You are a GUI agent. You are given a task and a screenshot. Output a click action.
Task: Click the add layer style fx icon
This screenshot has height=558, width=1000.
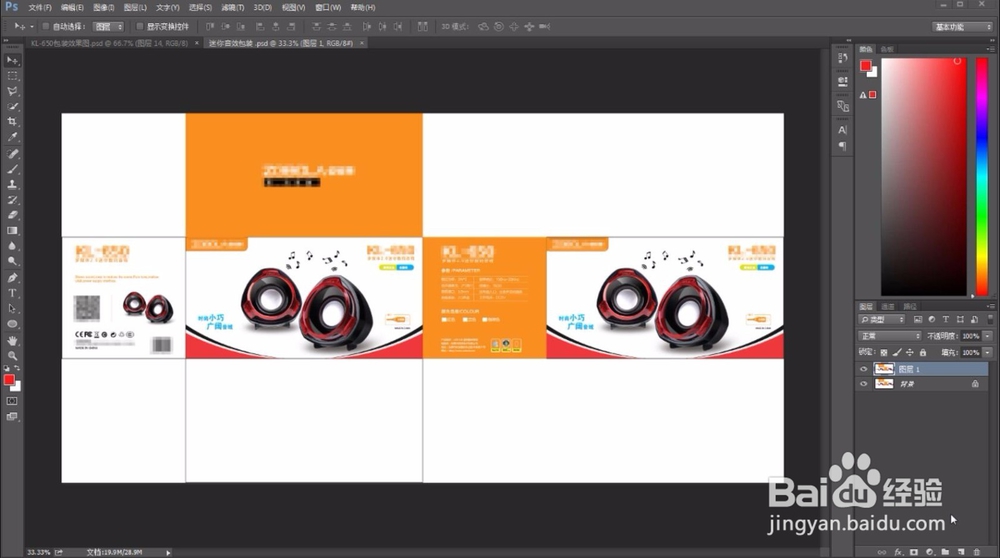click(898, 552)
